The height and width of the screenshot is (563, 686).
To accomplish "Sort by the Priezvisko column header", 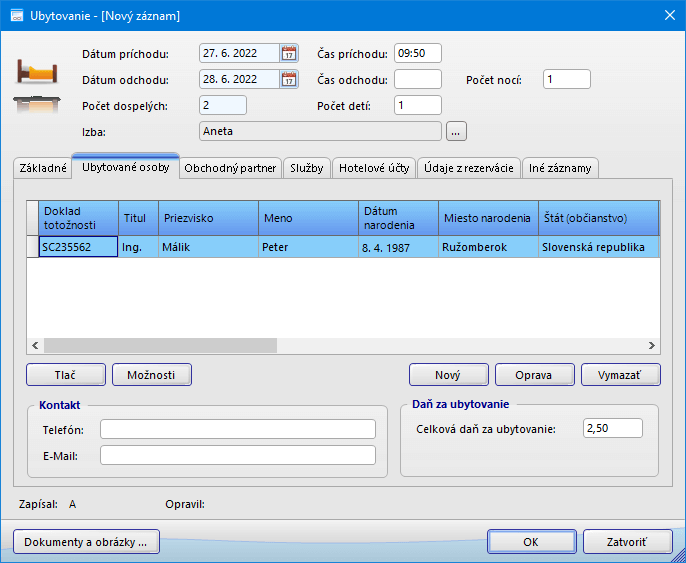I will 207,217.
